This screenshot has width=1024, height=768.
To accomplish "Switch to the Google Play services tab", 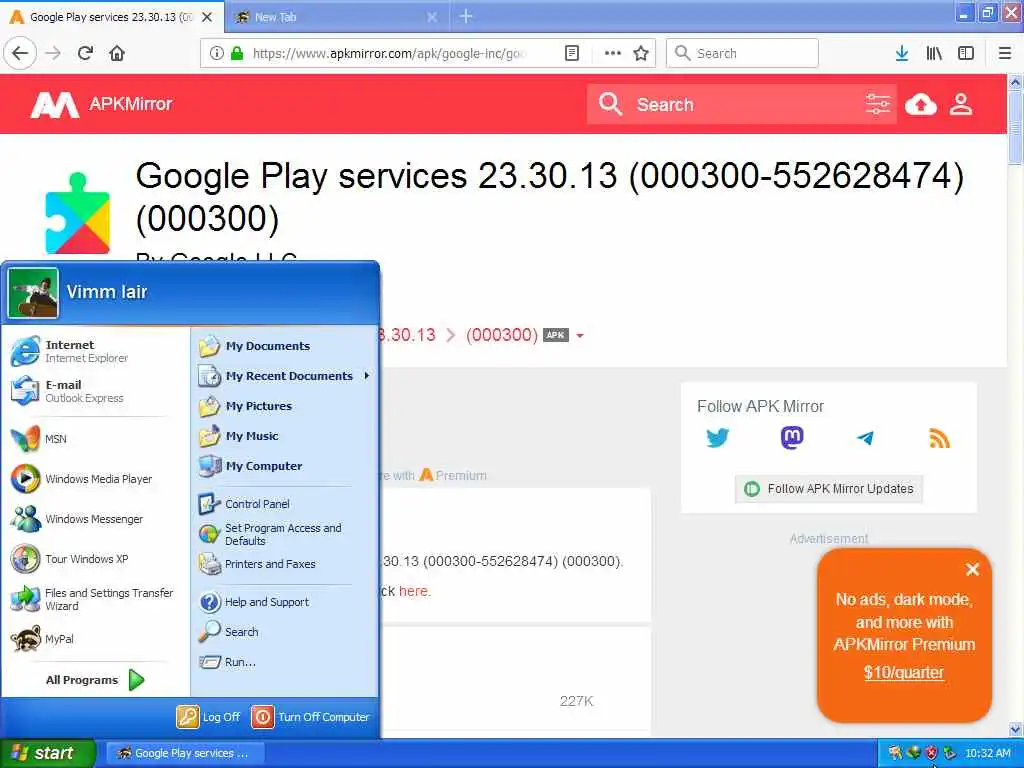I will (111, 17).
